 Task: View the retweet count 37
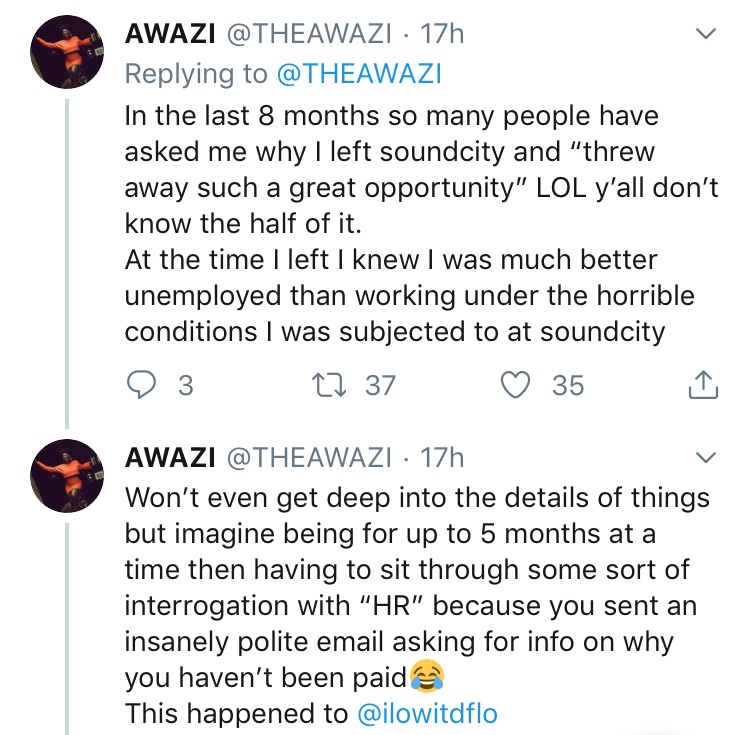[x=380, y=385]
